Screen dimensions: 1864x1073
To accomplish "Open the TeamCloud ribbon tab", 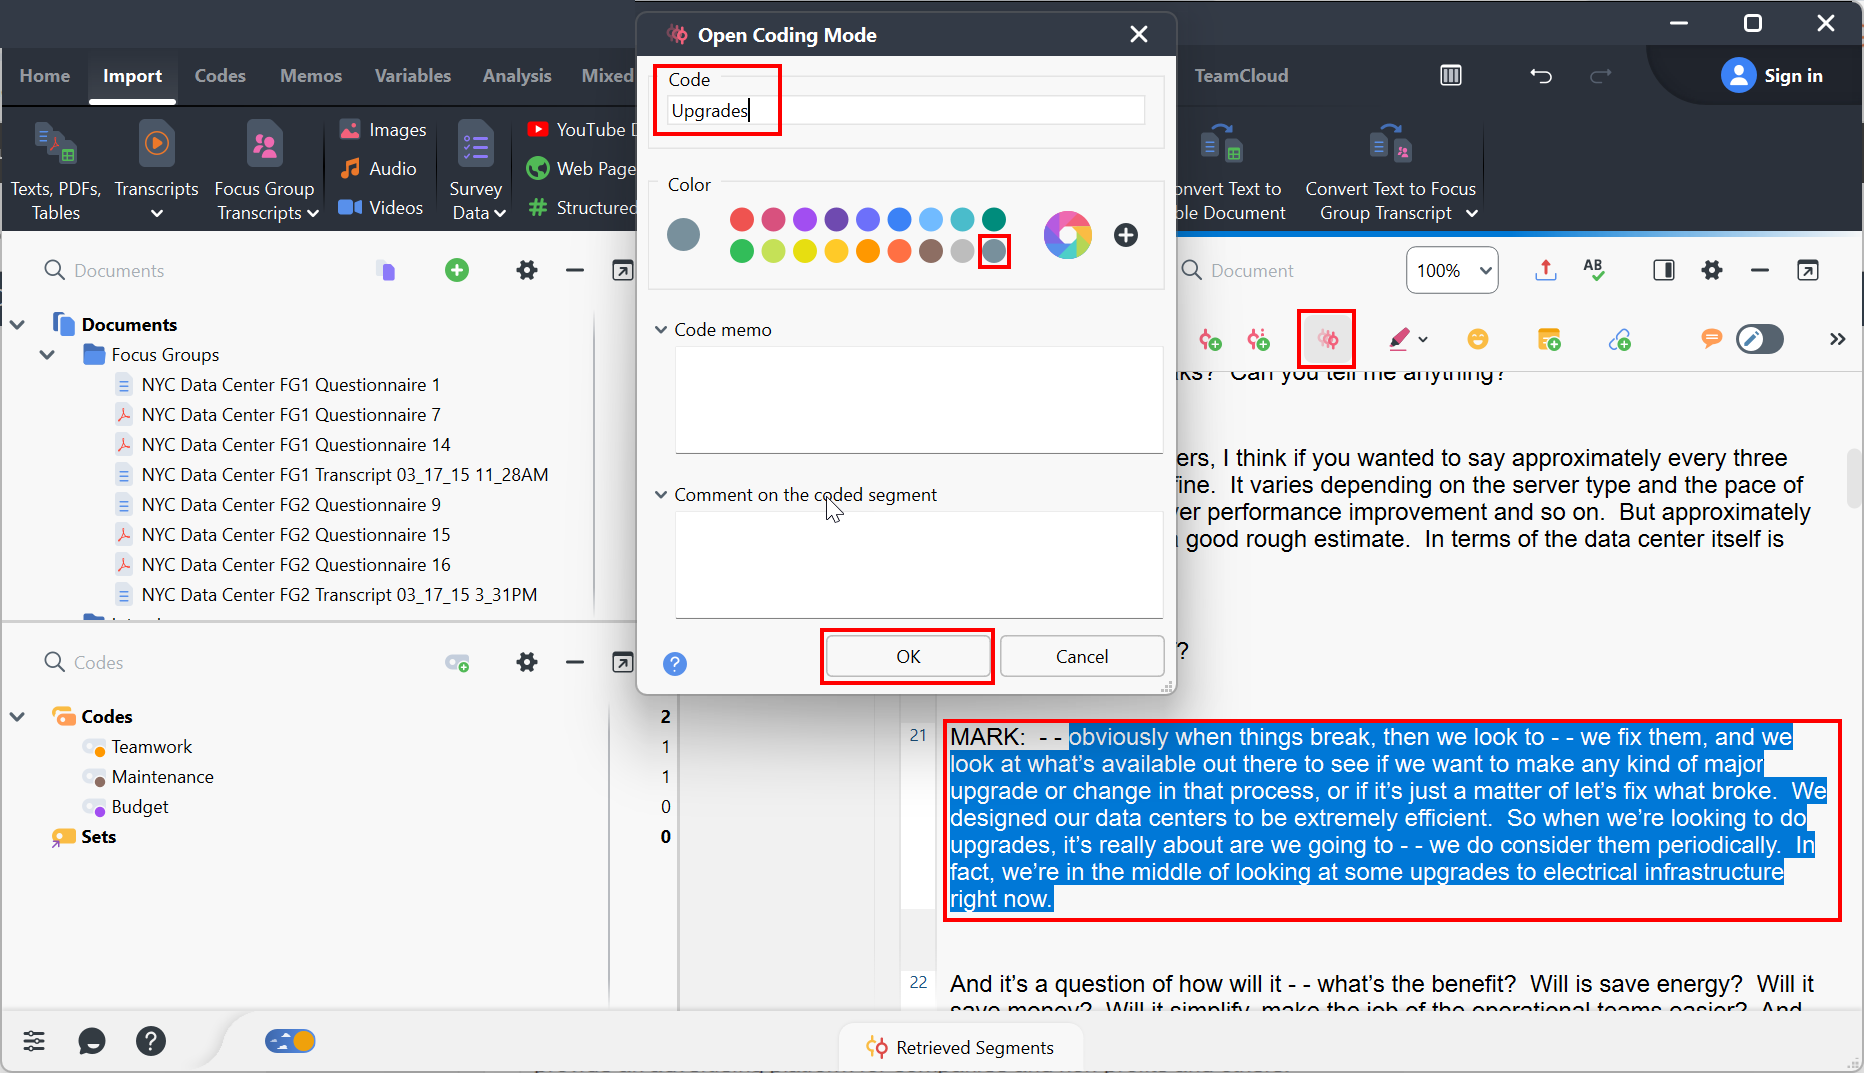I will tap(1241, 75).
